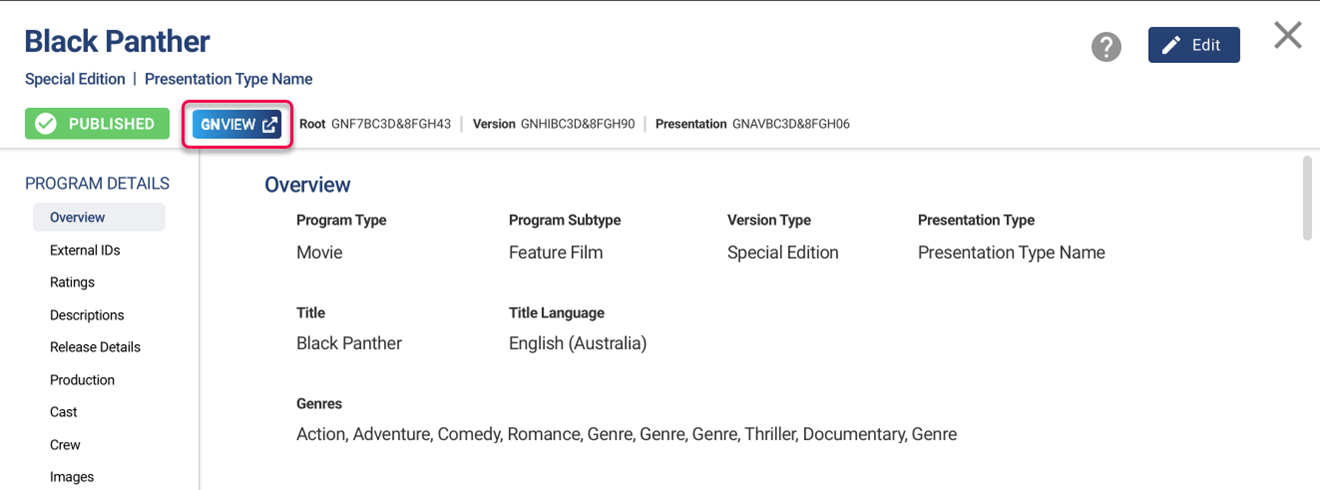
Task: Go to External IDs section
Action: [85, 250]
